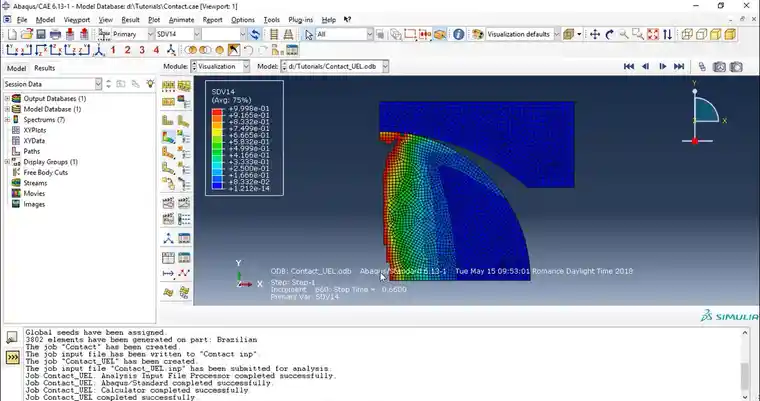Click the light bulb icon above the tree
This screenshot has width=760, height=401.
(151, 84)
